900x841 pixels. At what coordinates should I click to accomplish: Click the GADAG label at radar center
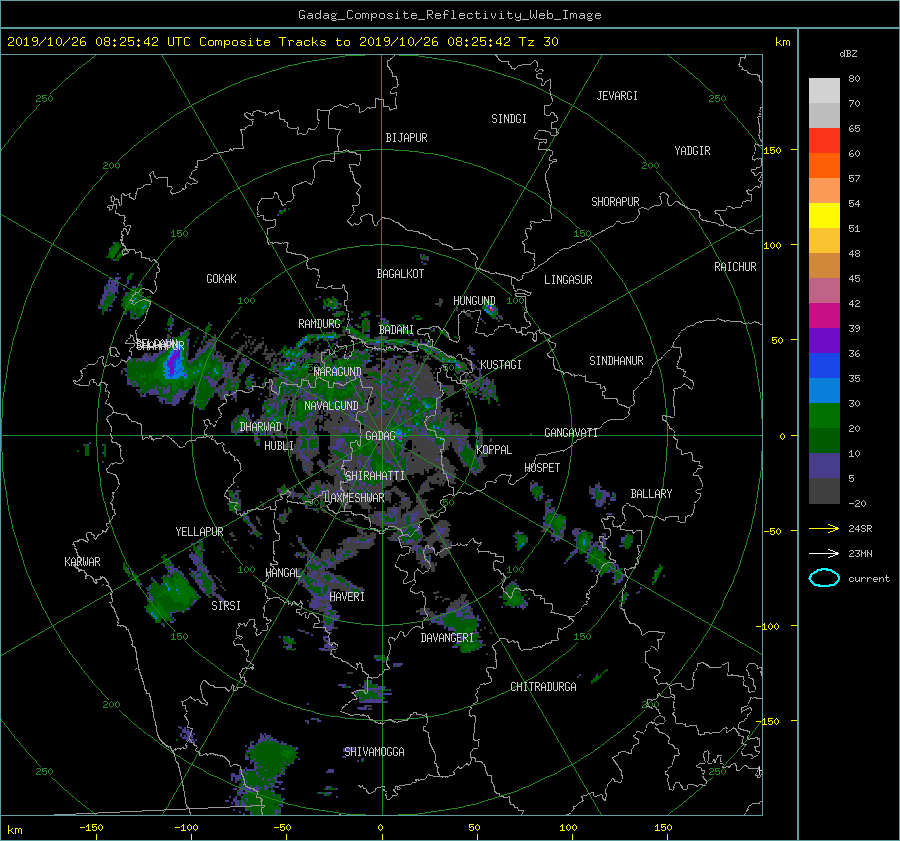coord(381,436)
